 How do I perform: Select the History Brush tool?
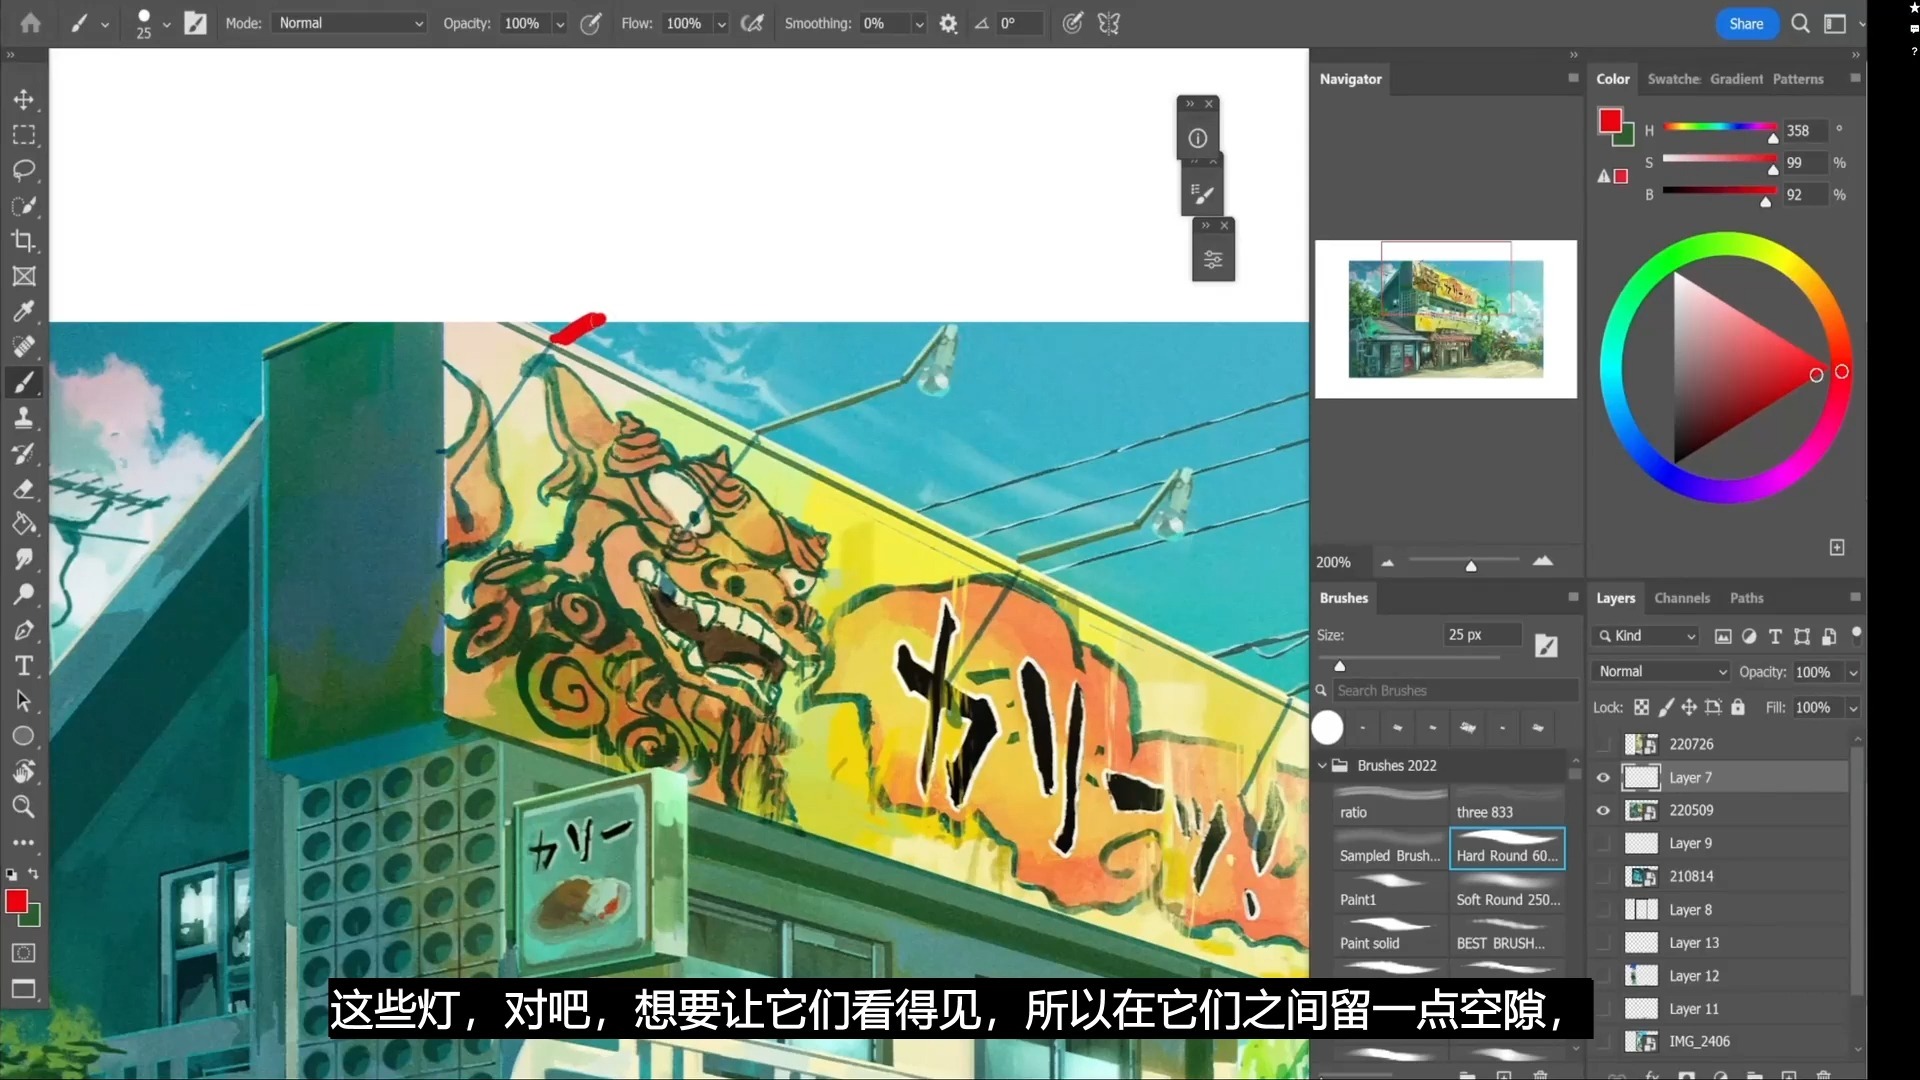coord(24,453)
